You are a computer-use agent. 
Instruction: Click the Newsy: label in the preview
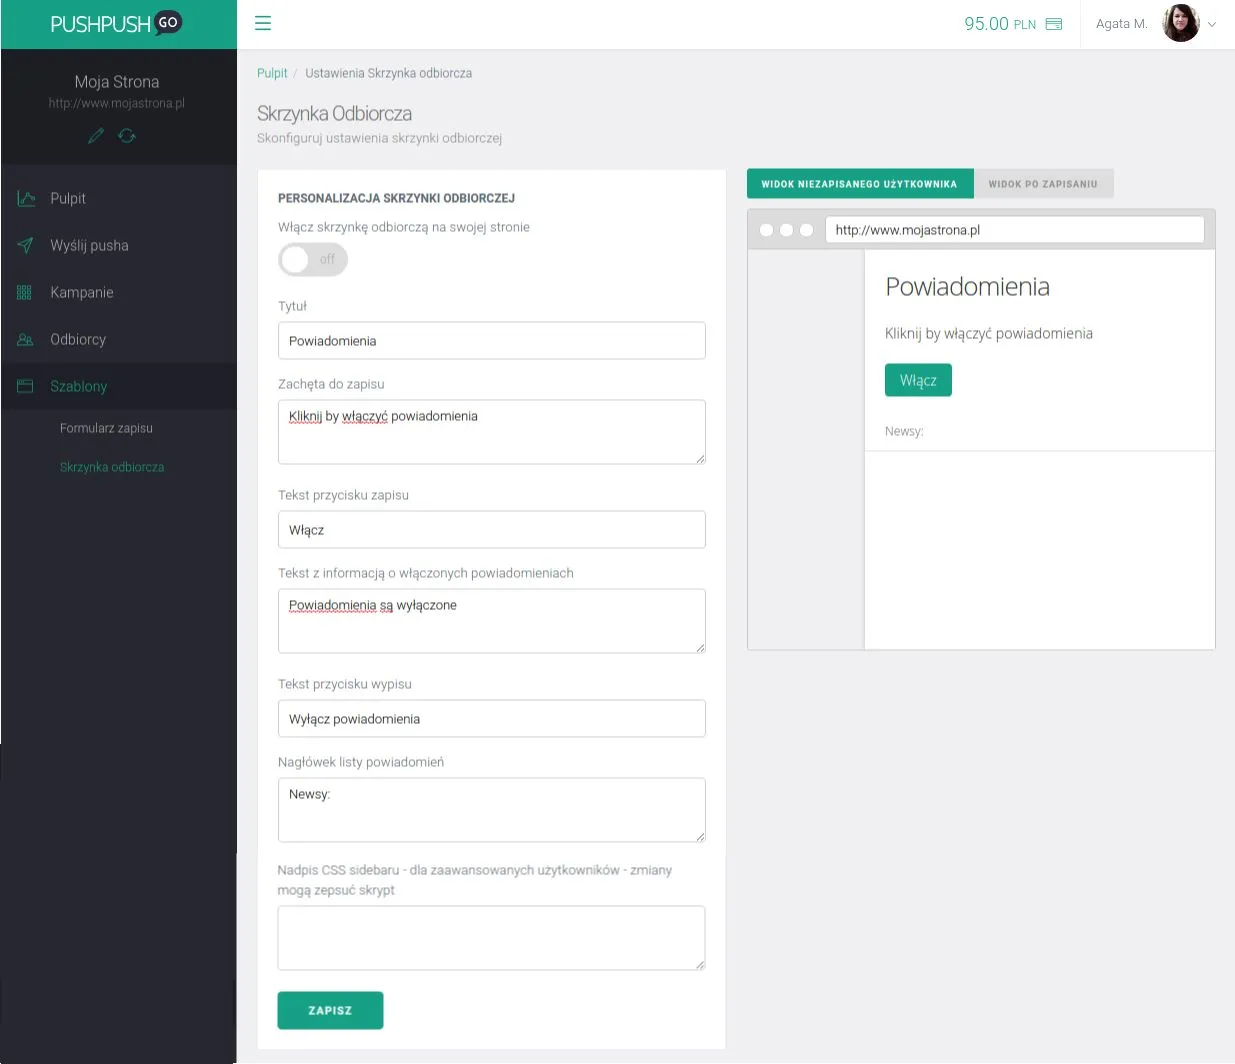point(904,431)
